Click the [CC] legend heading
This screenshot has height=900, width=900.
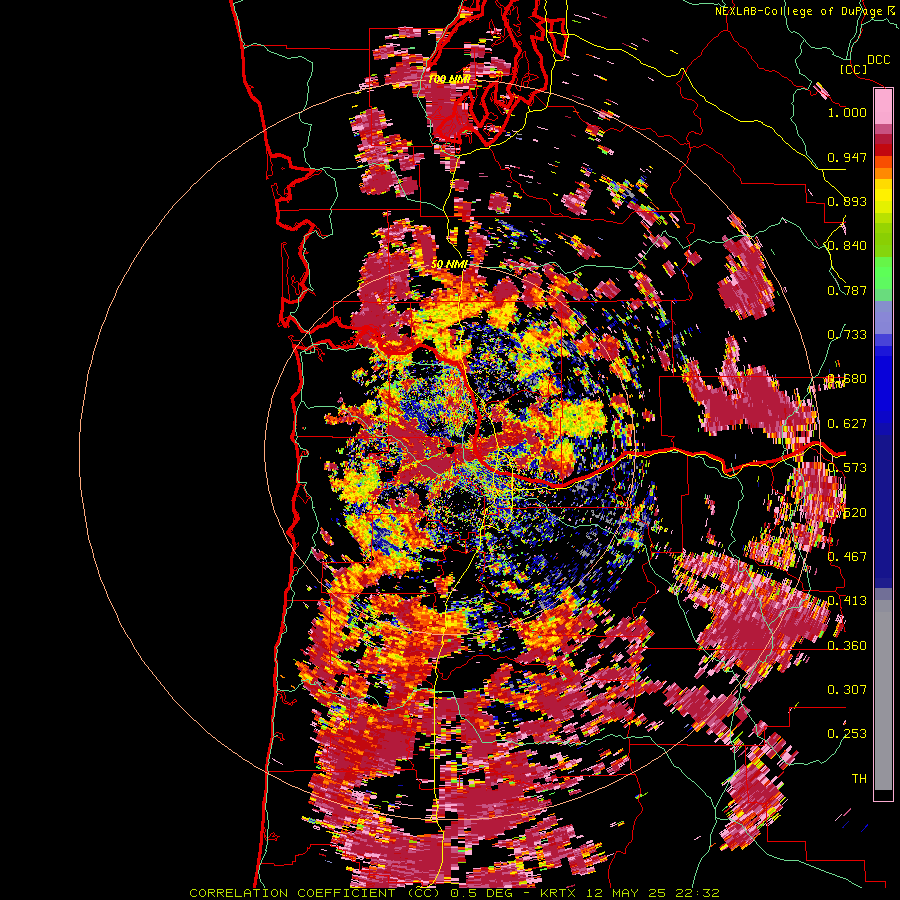854,69
